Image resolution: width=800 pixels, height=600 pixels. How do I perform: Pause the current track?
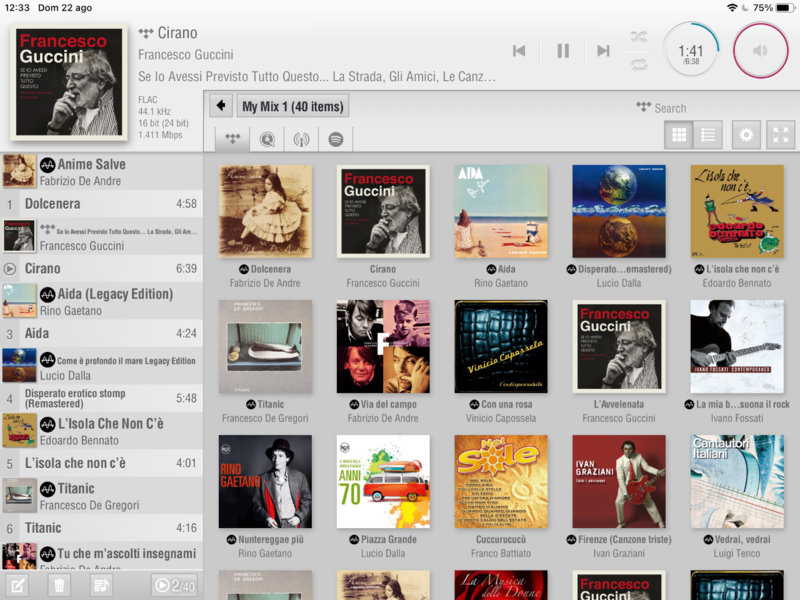click(563, 51)
